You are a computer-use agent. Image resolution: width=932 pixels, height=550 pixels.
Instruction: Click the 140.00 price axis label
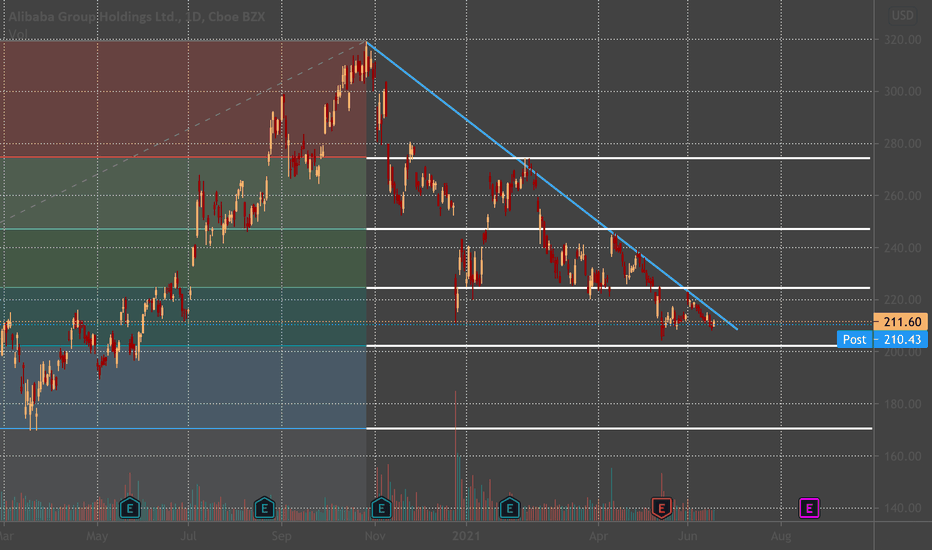902,508
